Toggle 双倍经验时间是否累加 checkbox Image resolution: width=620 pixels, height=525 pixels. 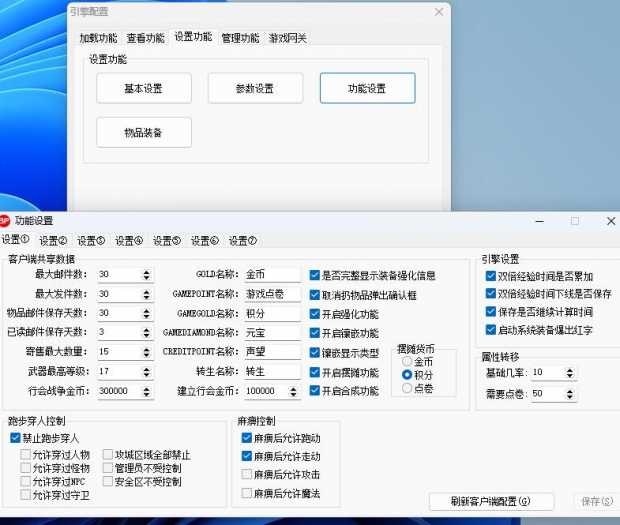coord(490,277)
